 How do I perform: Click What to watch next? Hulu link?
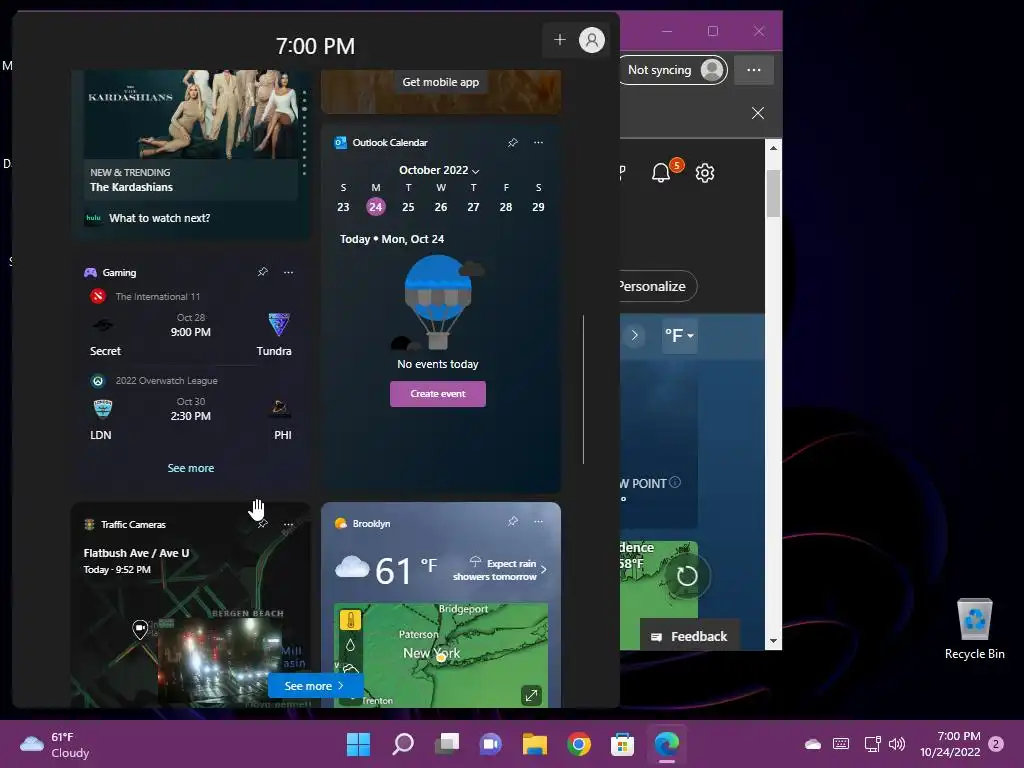[x=159, y=218]
